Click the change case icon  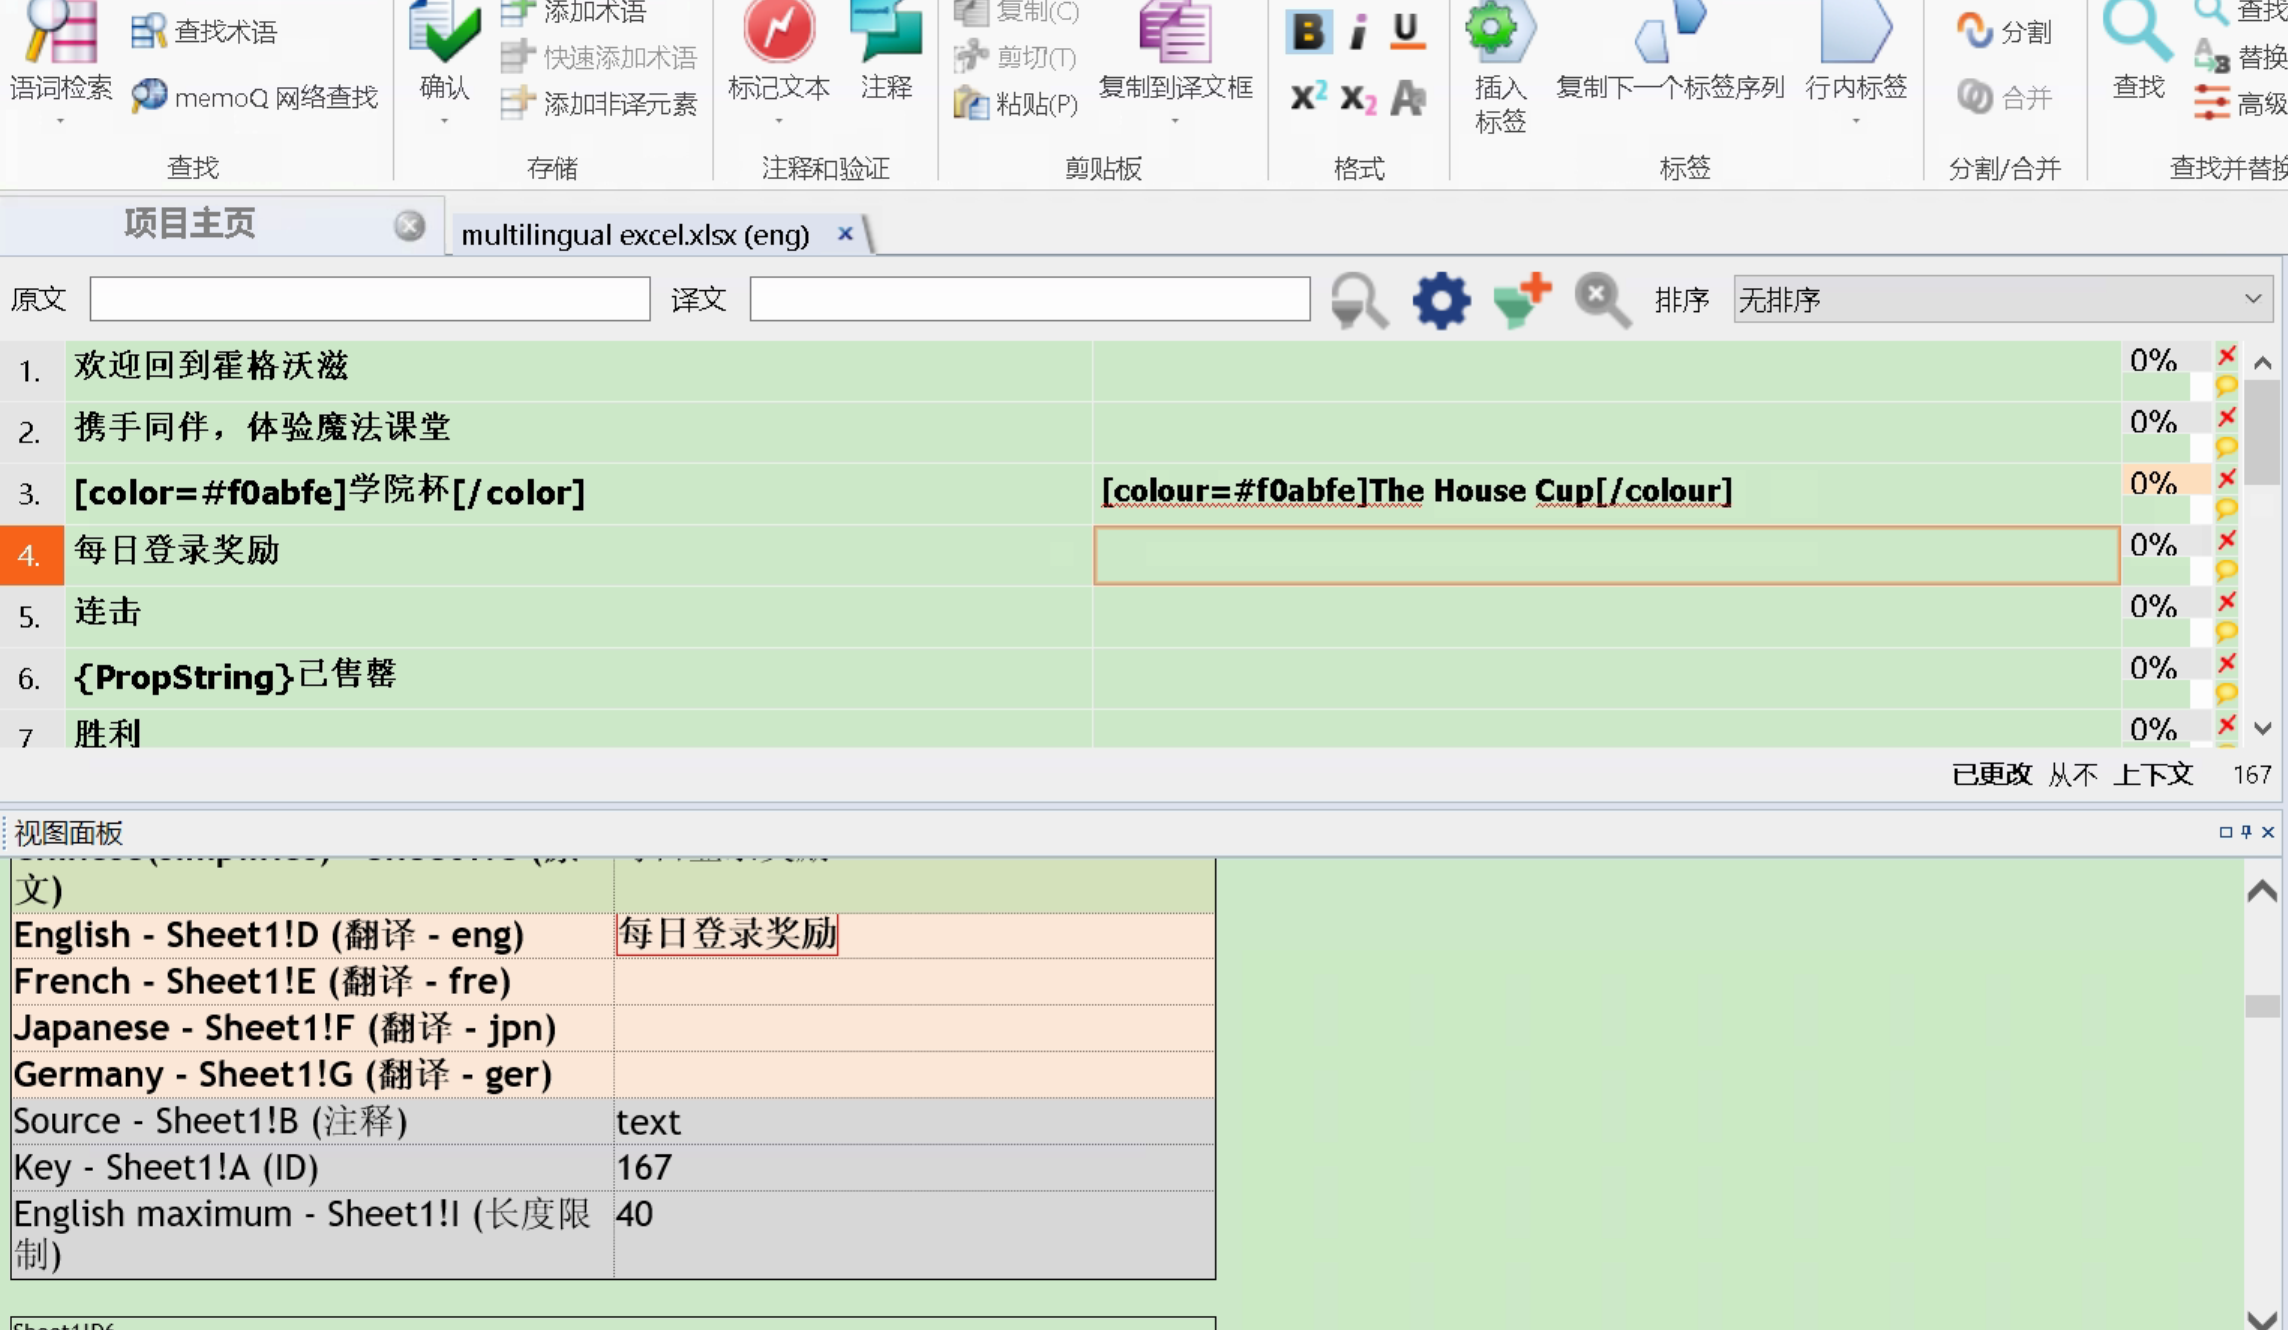click(1408, 97)
